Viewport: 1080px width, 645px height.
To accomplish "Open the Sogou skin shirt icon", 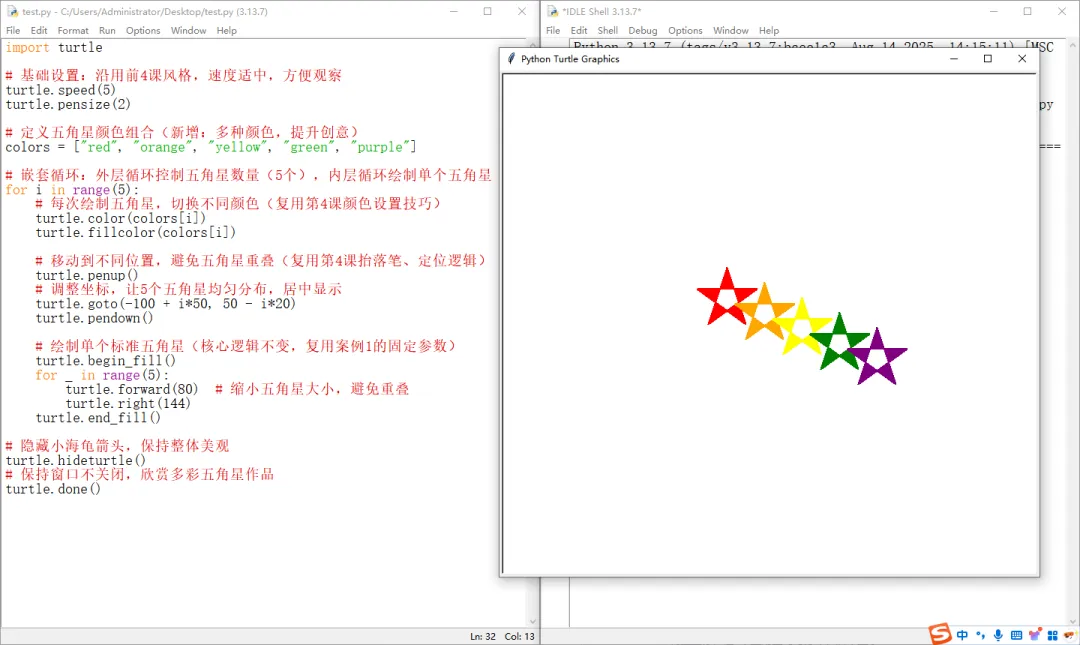I will [1034, 634].
